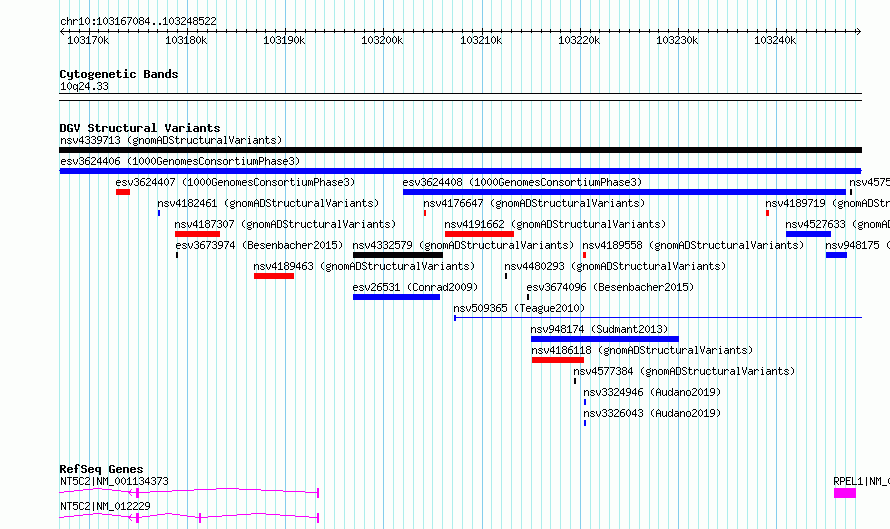Click the nsv4189719 label
Image resolution: width=890 pixels, height=529 pixels.
[x=828, y=203]
